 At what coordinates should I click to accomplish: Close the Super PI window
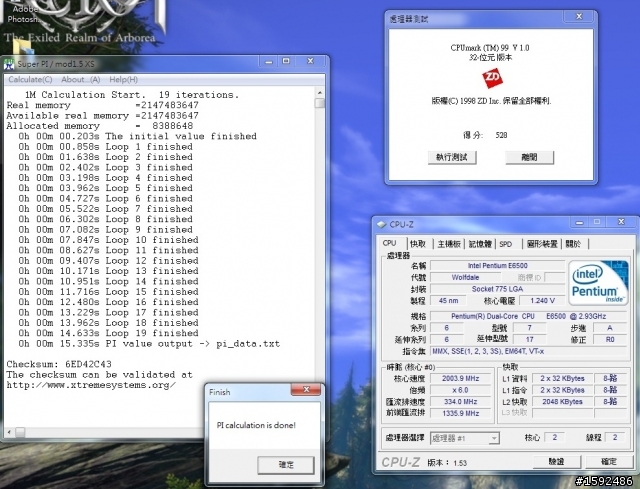coord(310,61)
